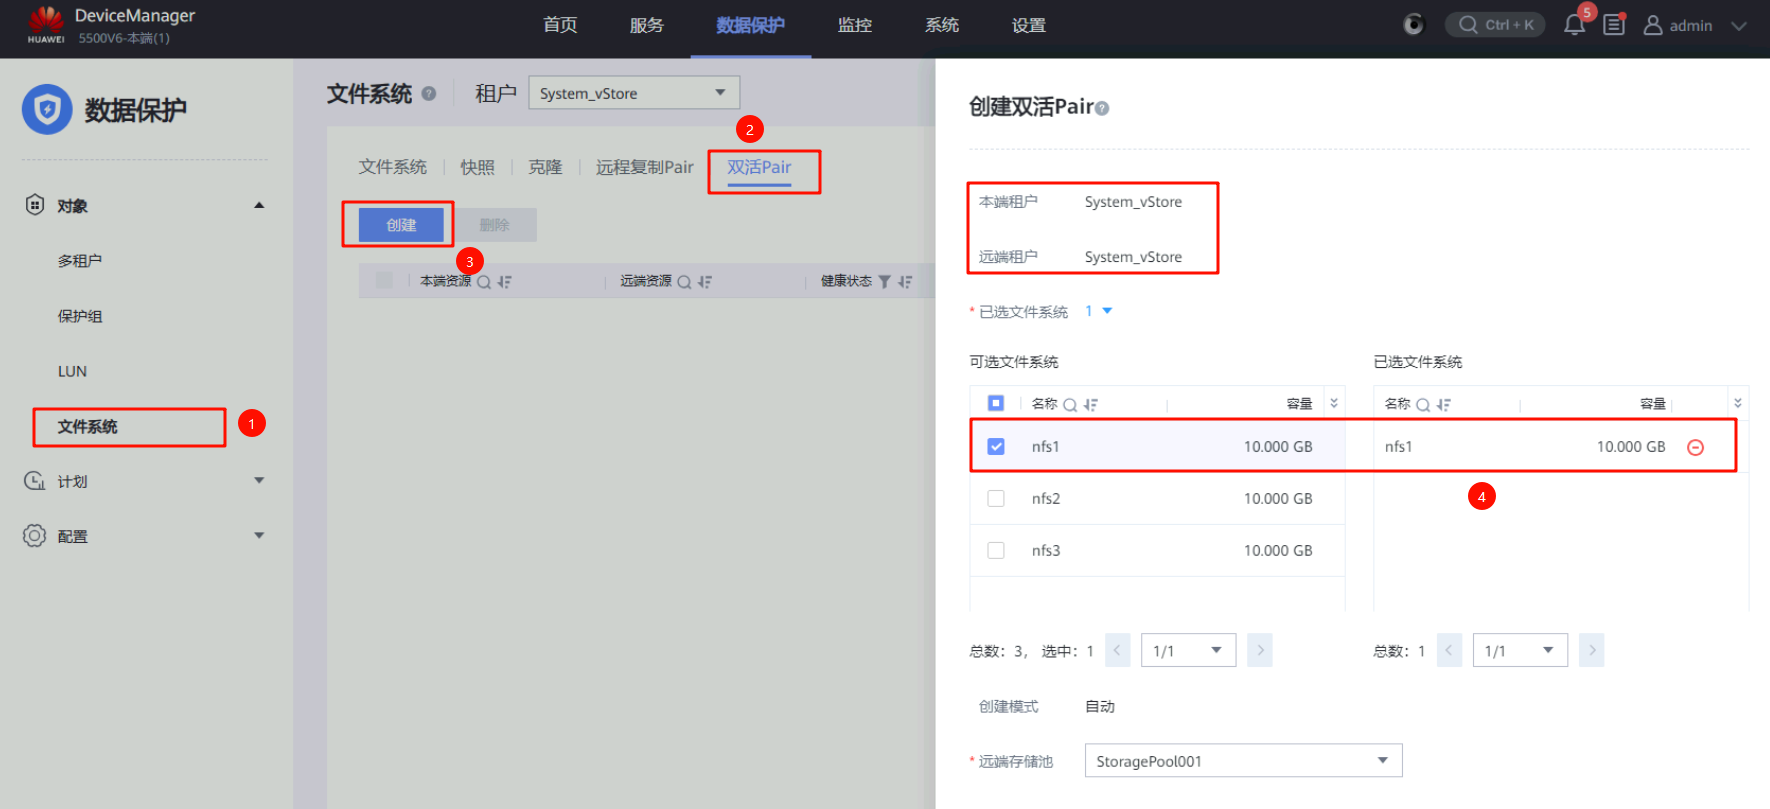The width and height of the screenshot is (1770, 809).
Task: Open the task list icon in header
Action: [1614, 25]
